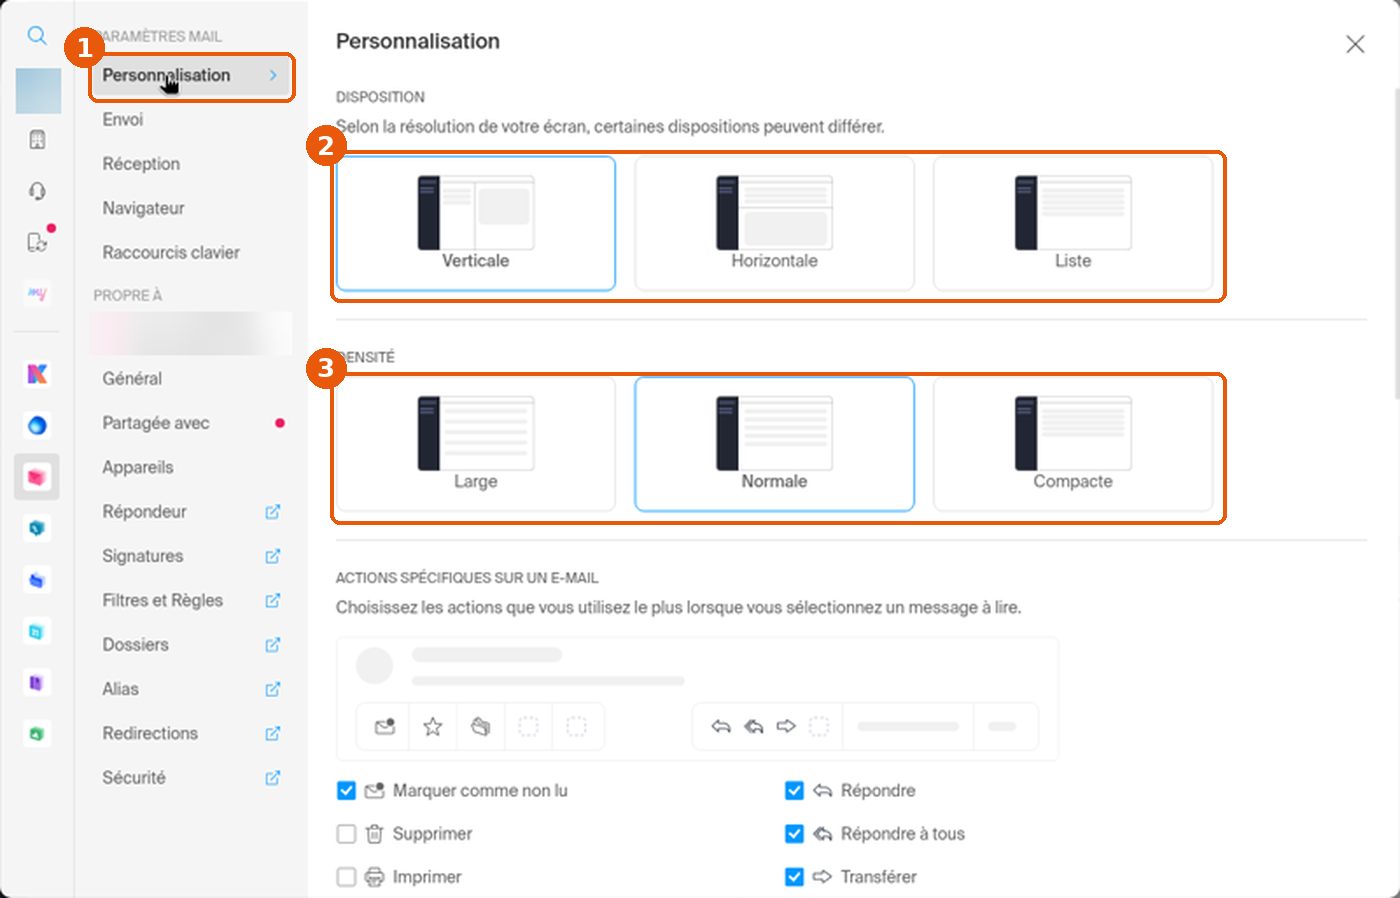Open the teal cube app icon
The image size is (1400, 898).
pyautogui.click(x=37, y=528)
